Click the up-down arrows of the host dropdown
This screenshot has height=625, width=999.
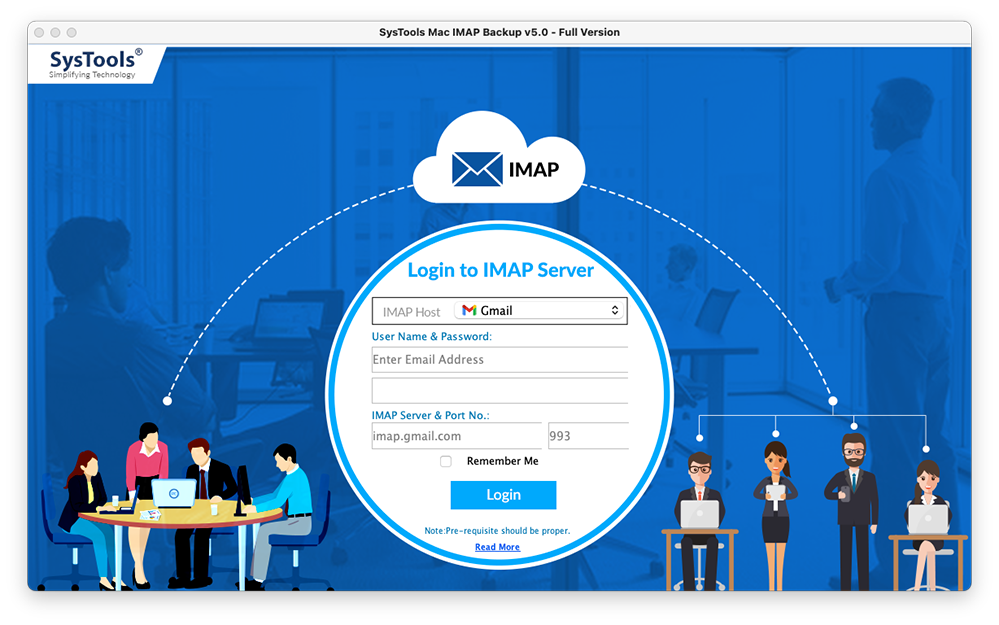pos(615,310)
